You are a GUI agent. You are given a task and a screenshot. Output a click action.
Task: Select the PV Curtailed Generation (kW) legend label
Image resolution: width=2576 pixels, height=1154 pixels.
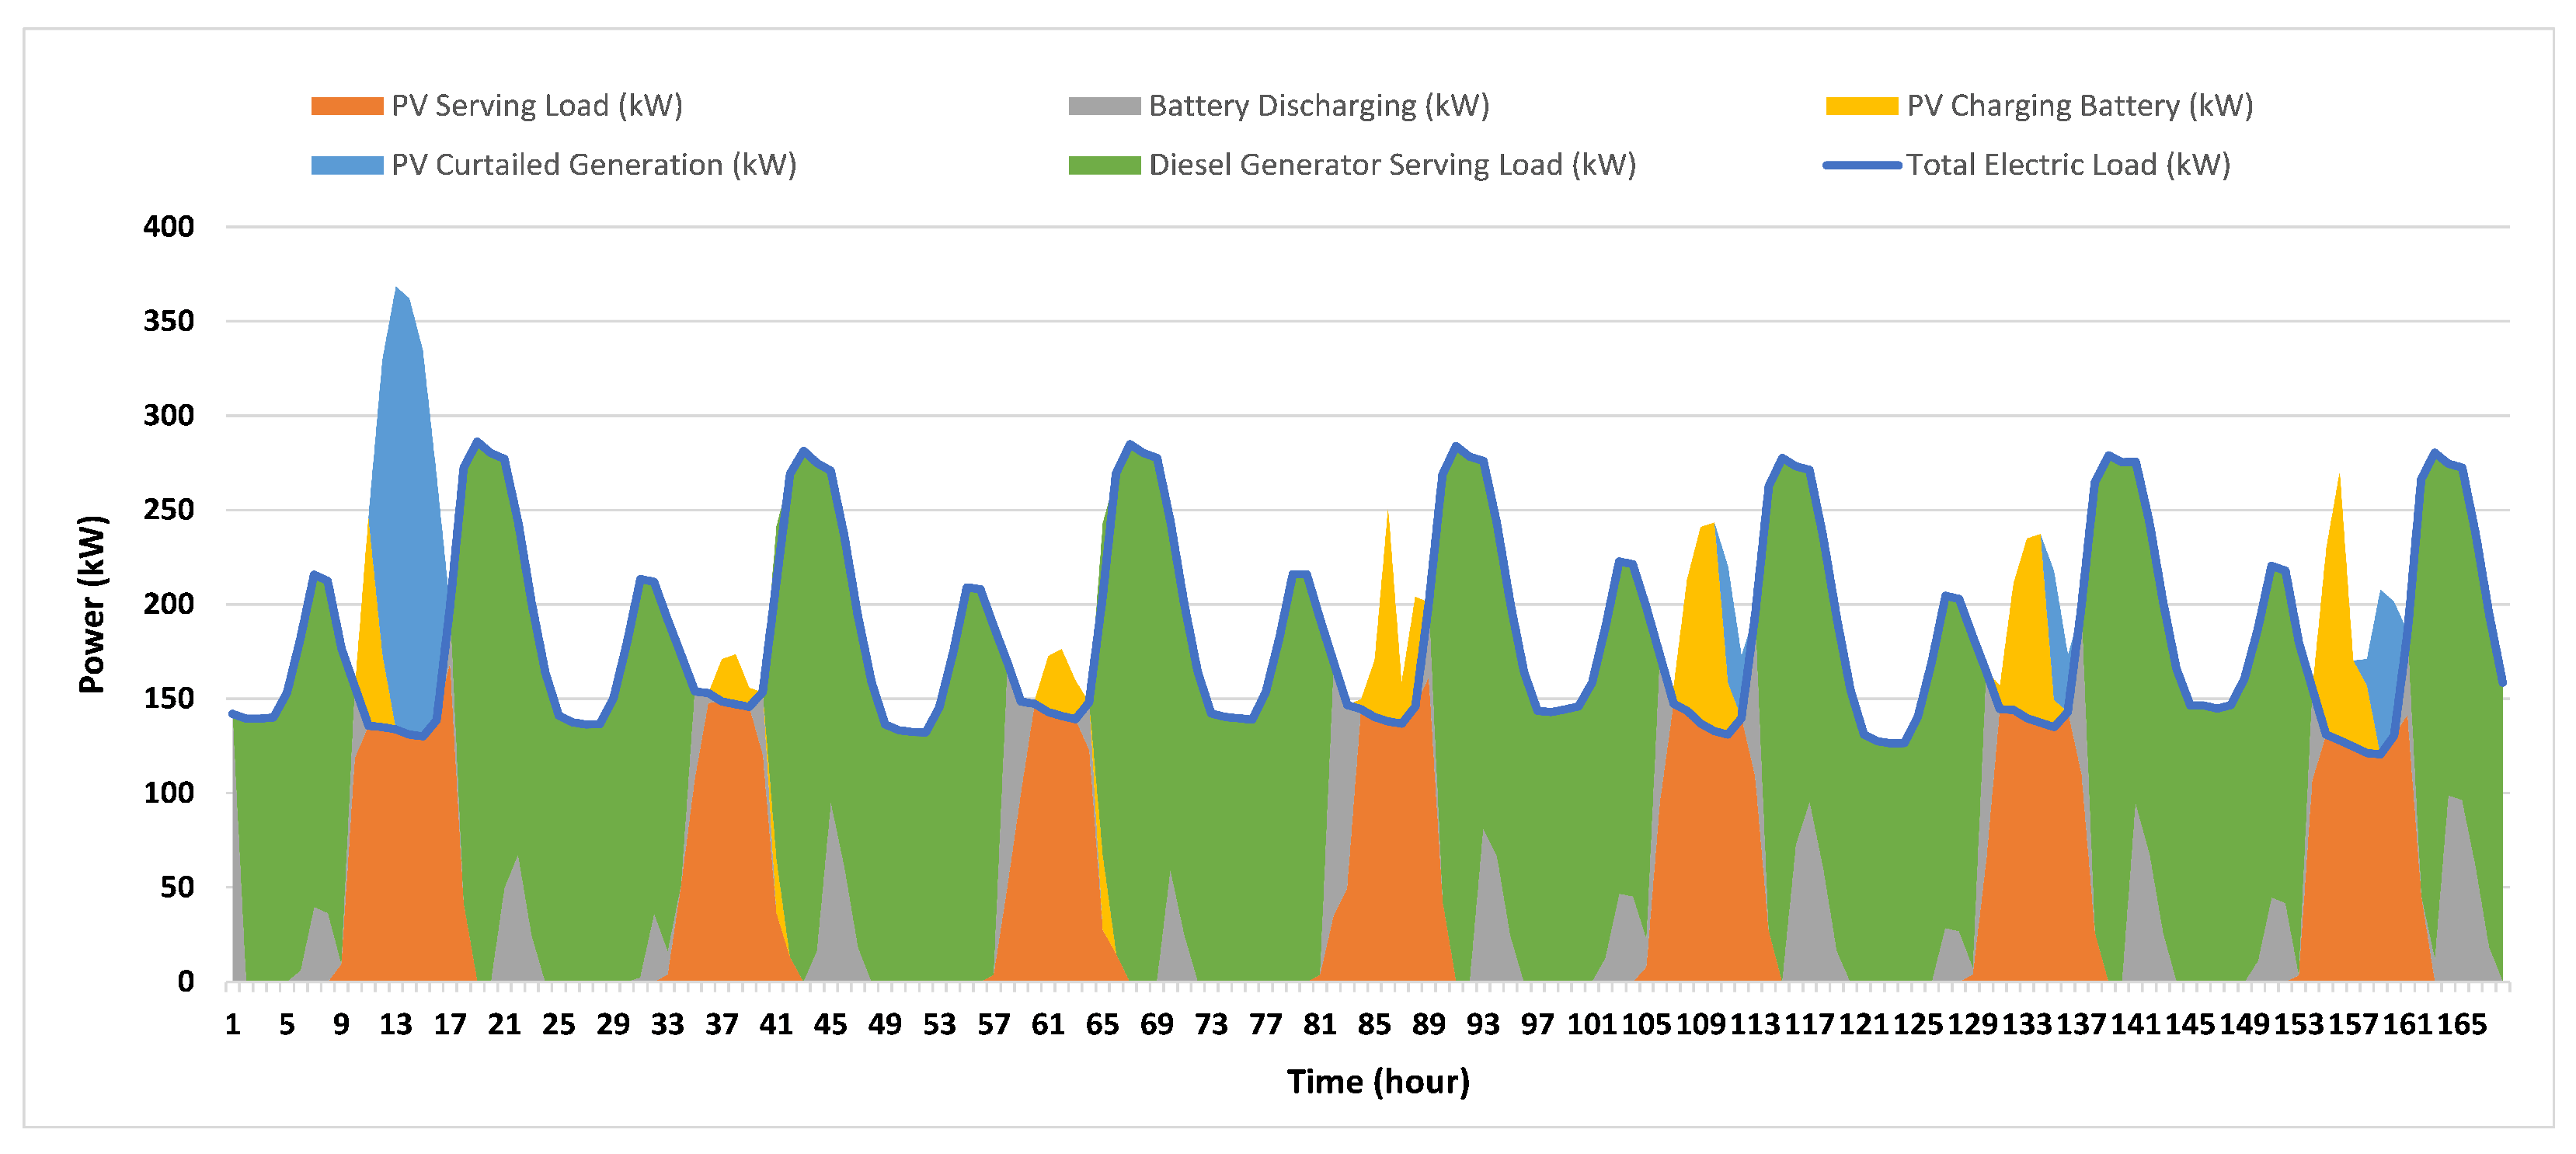[594, 165]
